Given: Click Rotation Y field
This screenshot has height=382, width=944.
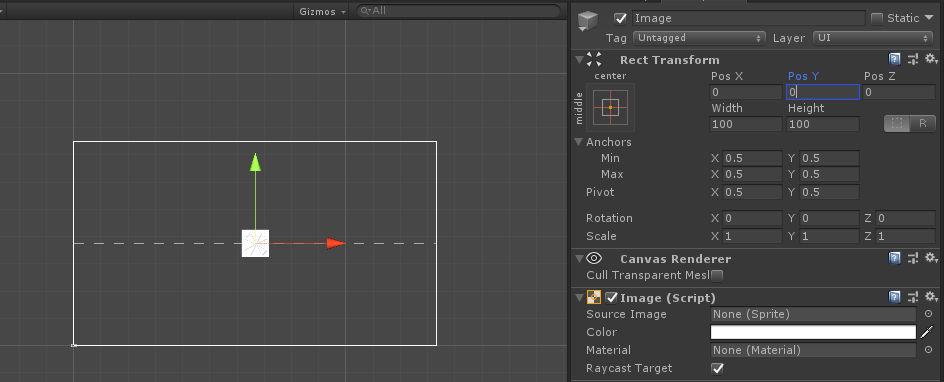Looking at the screenshot, I should coord(829,218).
